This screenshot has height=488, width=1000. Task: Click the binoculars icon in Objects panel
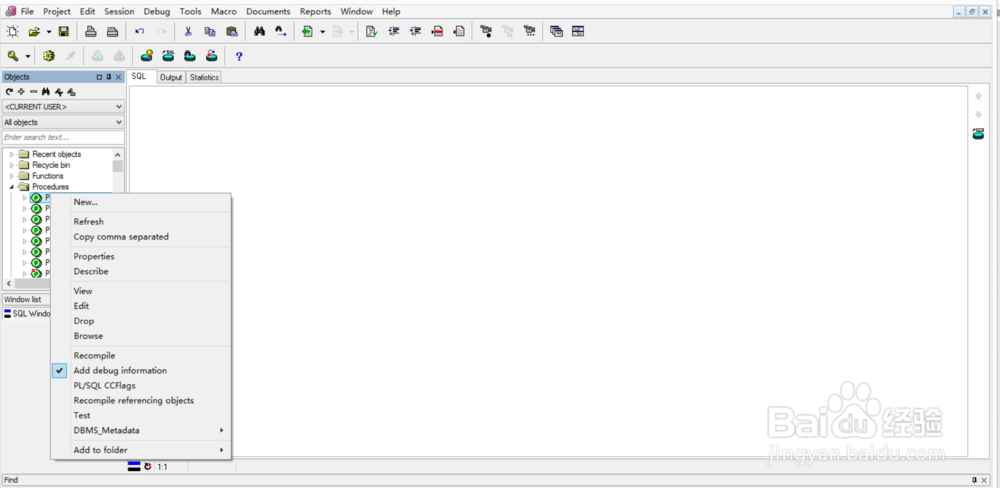click(46, 92)
